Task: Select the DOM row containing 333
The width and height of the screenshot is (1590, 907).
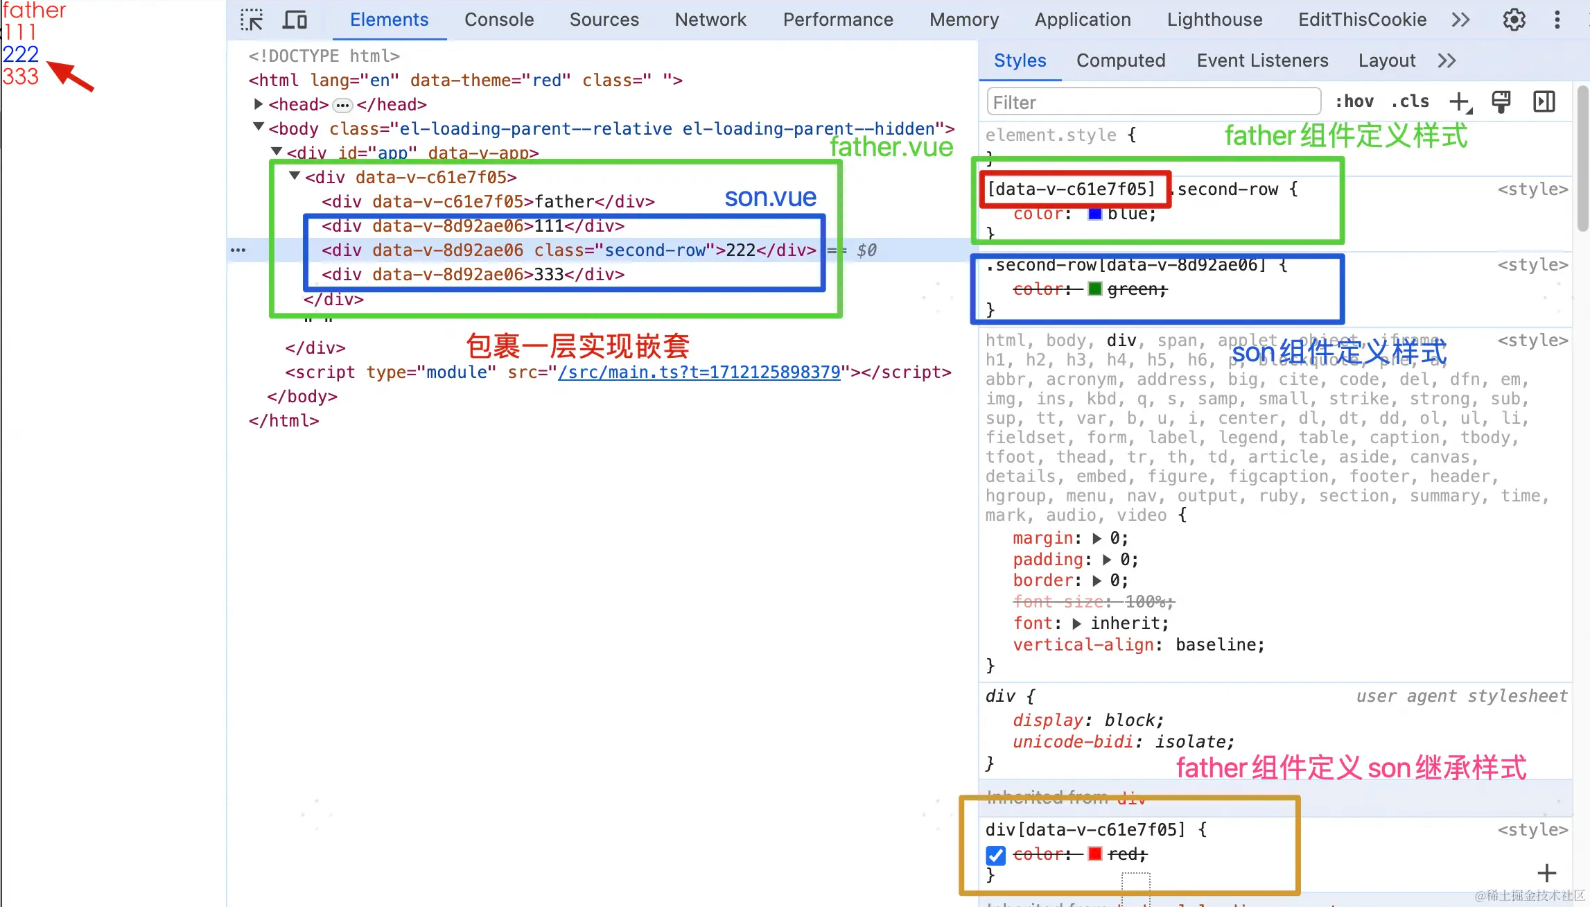Action: coord(473,274)
